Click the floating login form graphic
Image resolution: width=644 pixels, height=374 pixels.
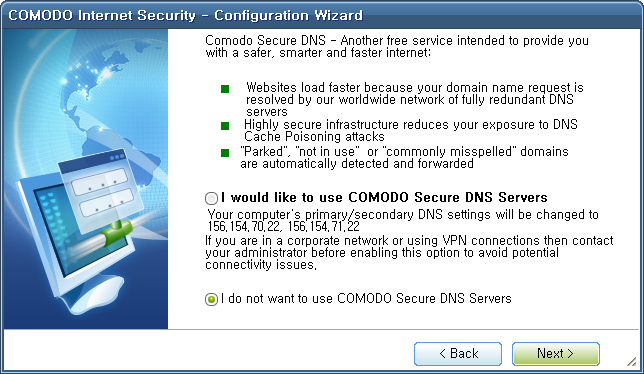(x=101, y=191)
